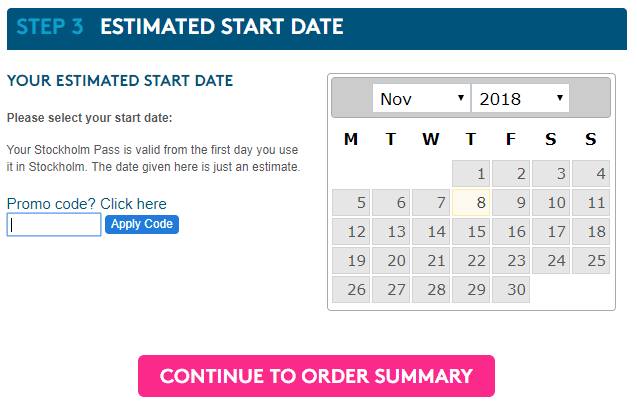
Task: Choose Saturday November 17
Action: tap(550, 233)
